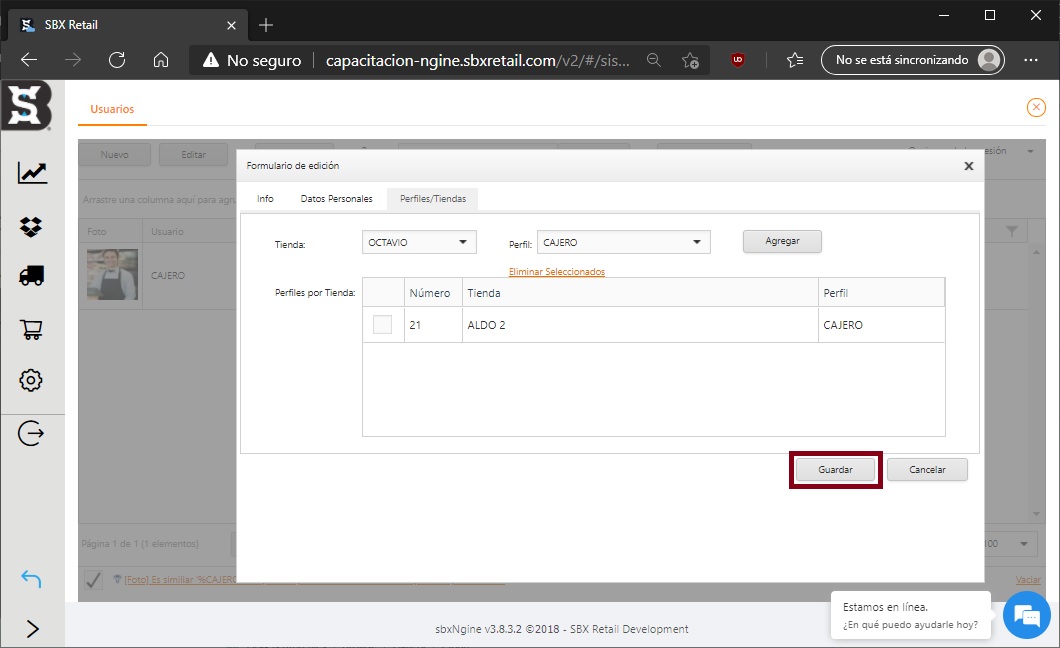Click the No seguro warning icon
This screenshot has height=648, width=1060.
click(x=211, y=60)
